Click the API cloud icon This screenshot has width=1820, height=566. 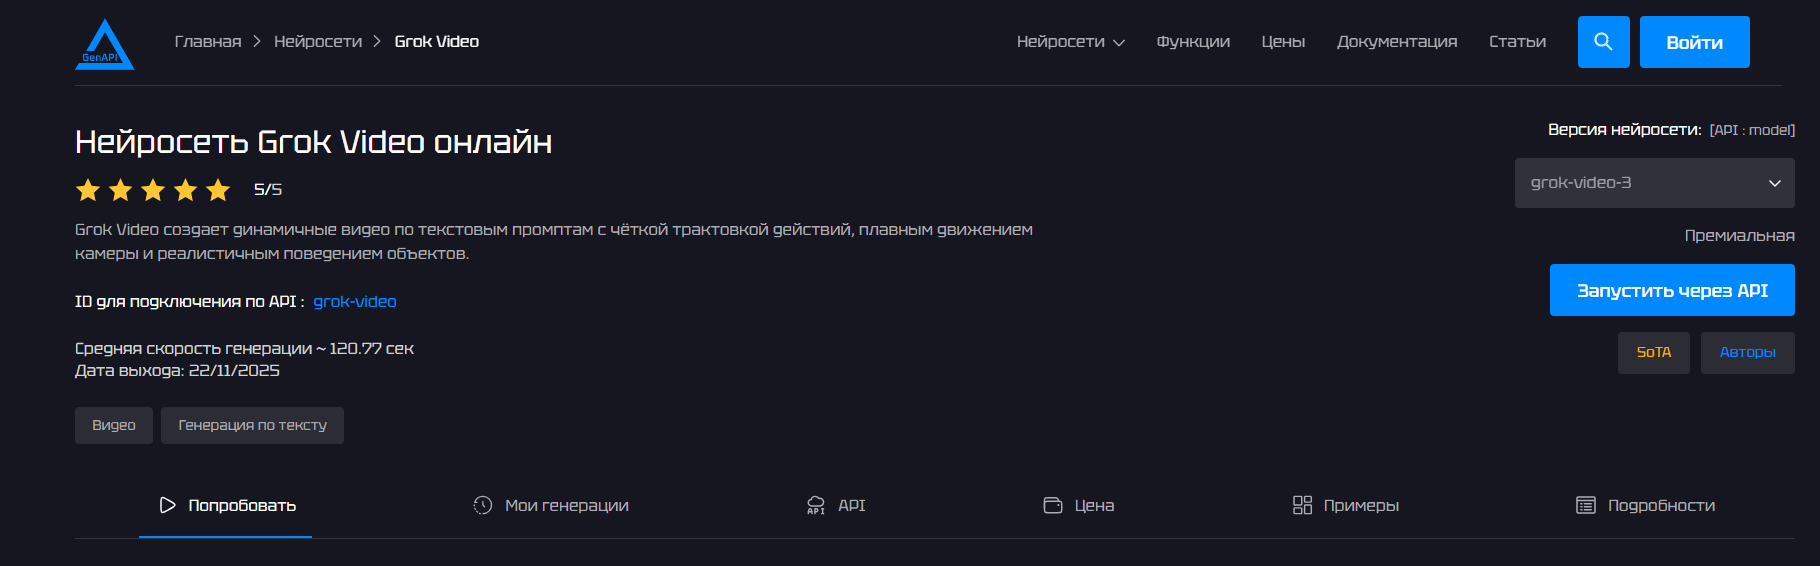point(816,505)
